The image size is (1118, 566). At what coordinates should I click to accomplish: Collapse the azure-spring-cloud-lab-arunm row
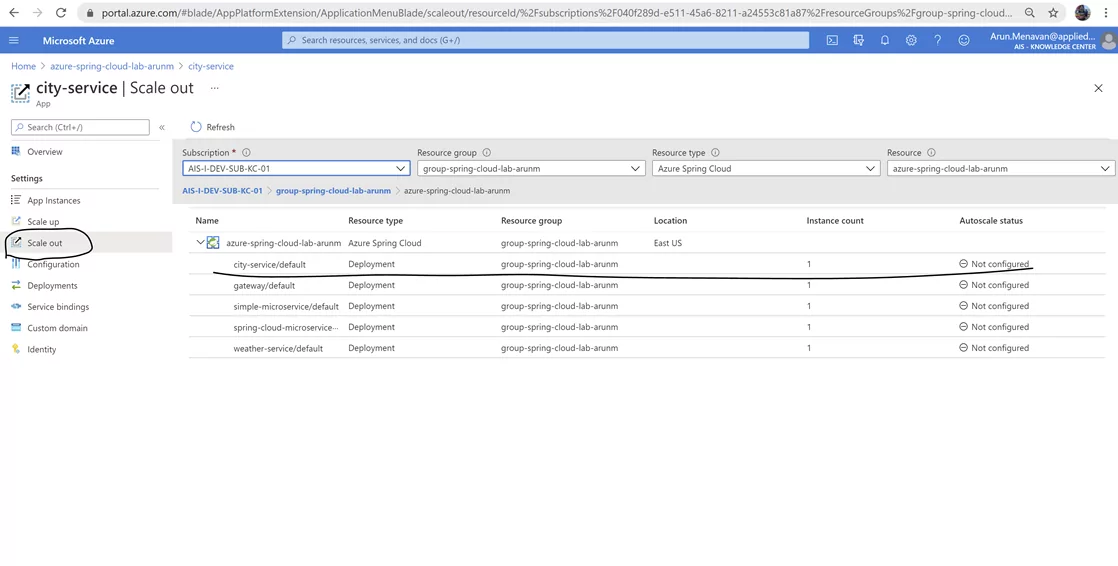tap(200, 243)
